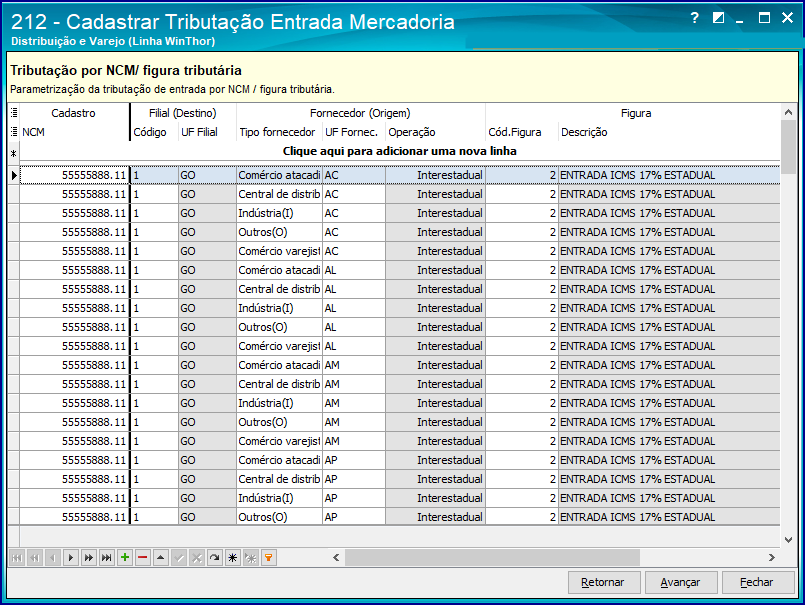Screen dimensions: 805x605
Task: Delete record with red minus button
Action: click(x=143, y=558)
